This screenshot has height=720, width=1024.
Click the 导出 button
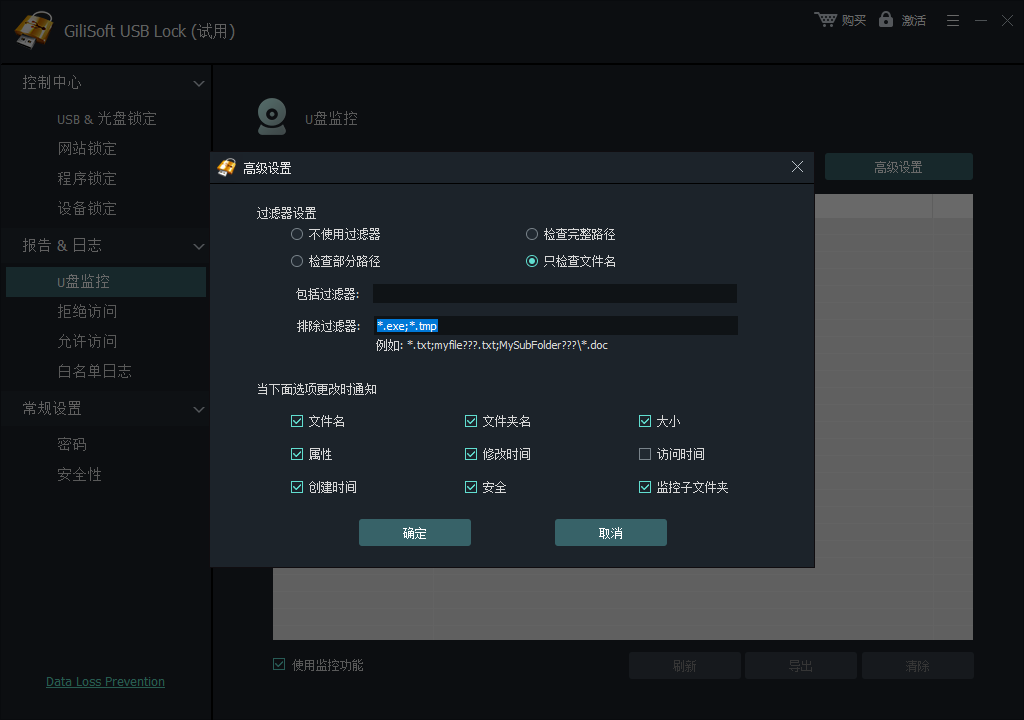pos(801,665)
